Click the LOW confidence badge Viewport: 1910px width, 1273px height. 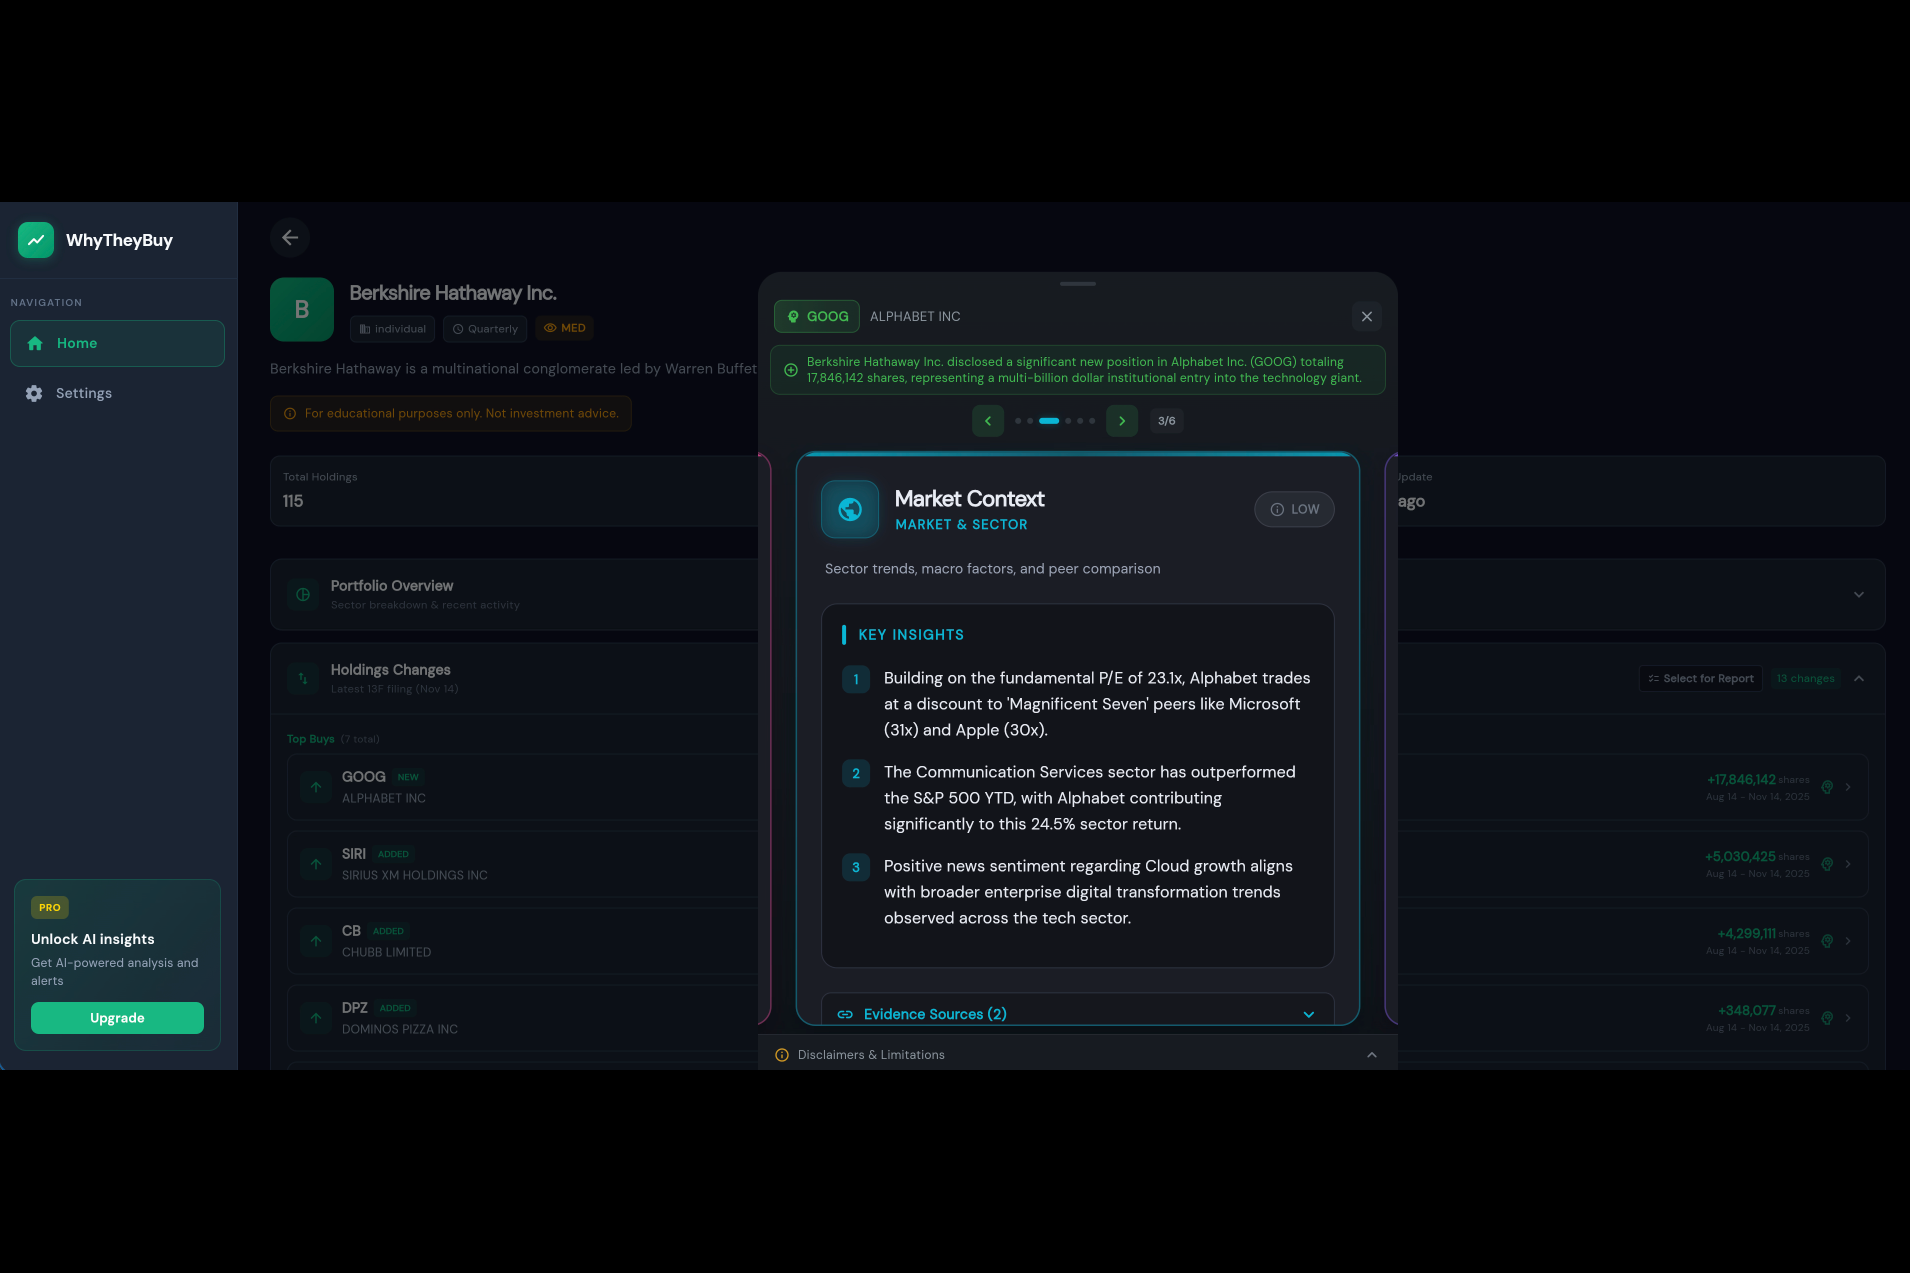point(1295,510)
